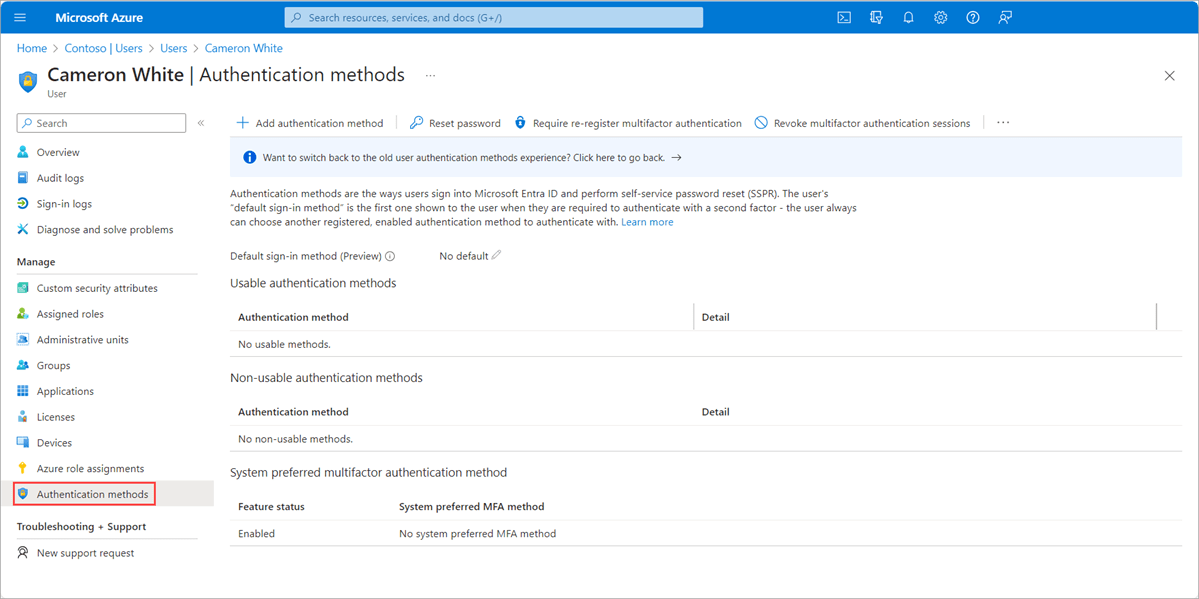Screen dimensions: 1199x599
Task: Follow the Click here to go back link
Action: [620, 157]
